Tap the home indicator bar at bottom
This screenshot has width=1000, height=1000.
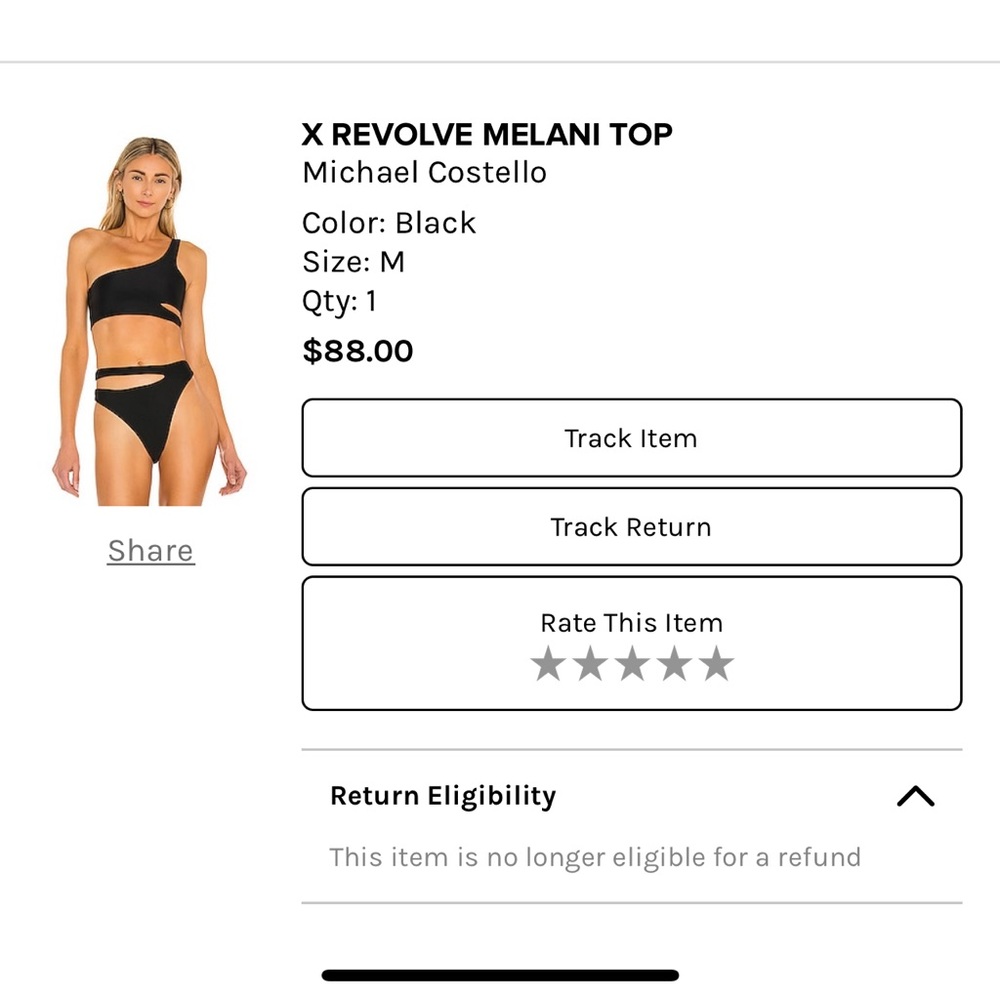click(x=500, y=971)
